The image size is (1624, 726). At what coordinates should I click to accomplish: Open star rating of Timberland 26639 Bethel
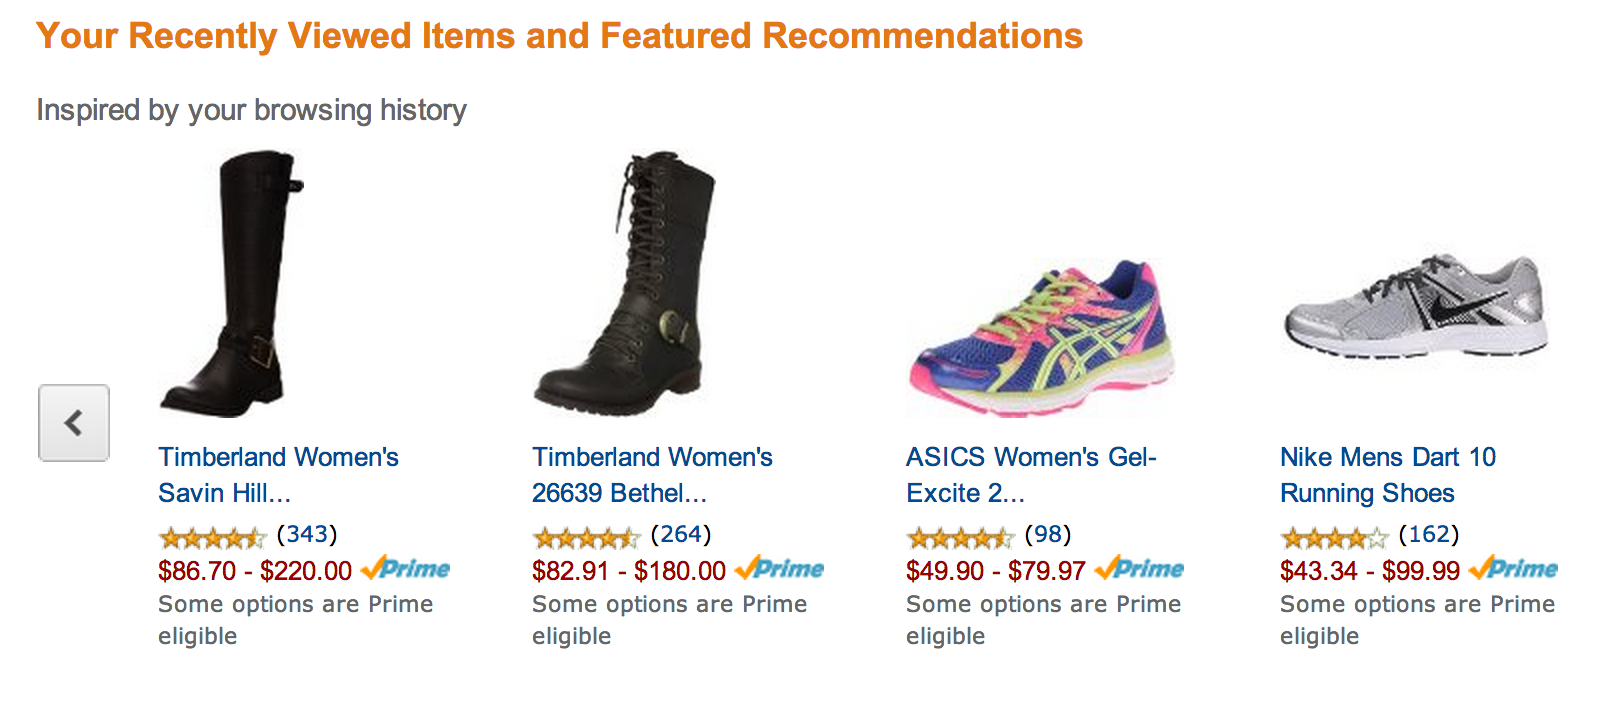tap(587, 538)
